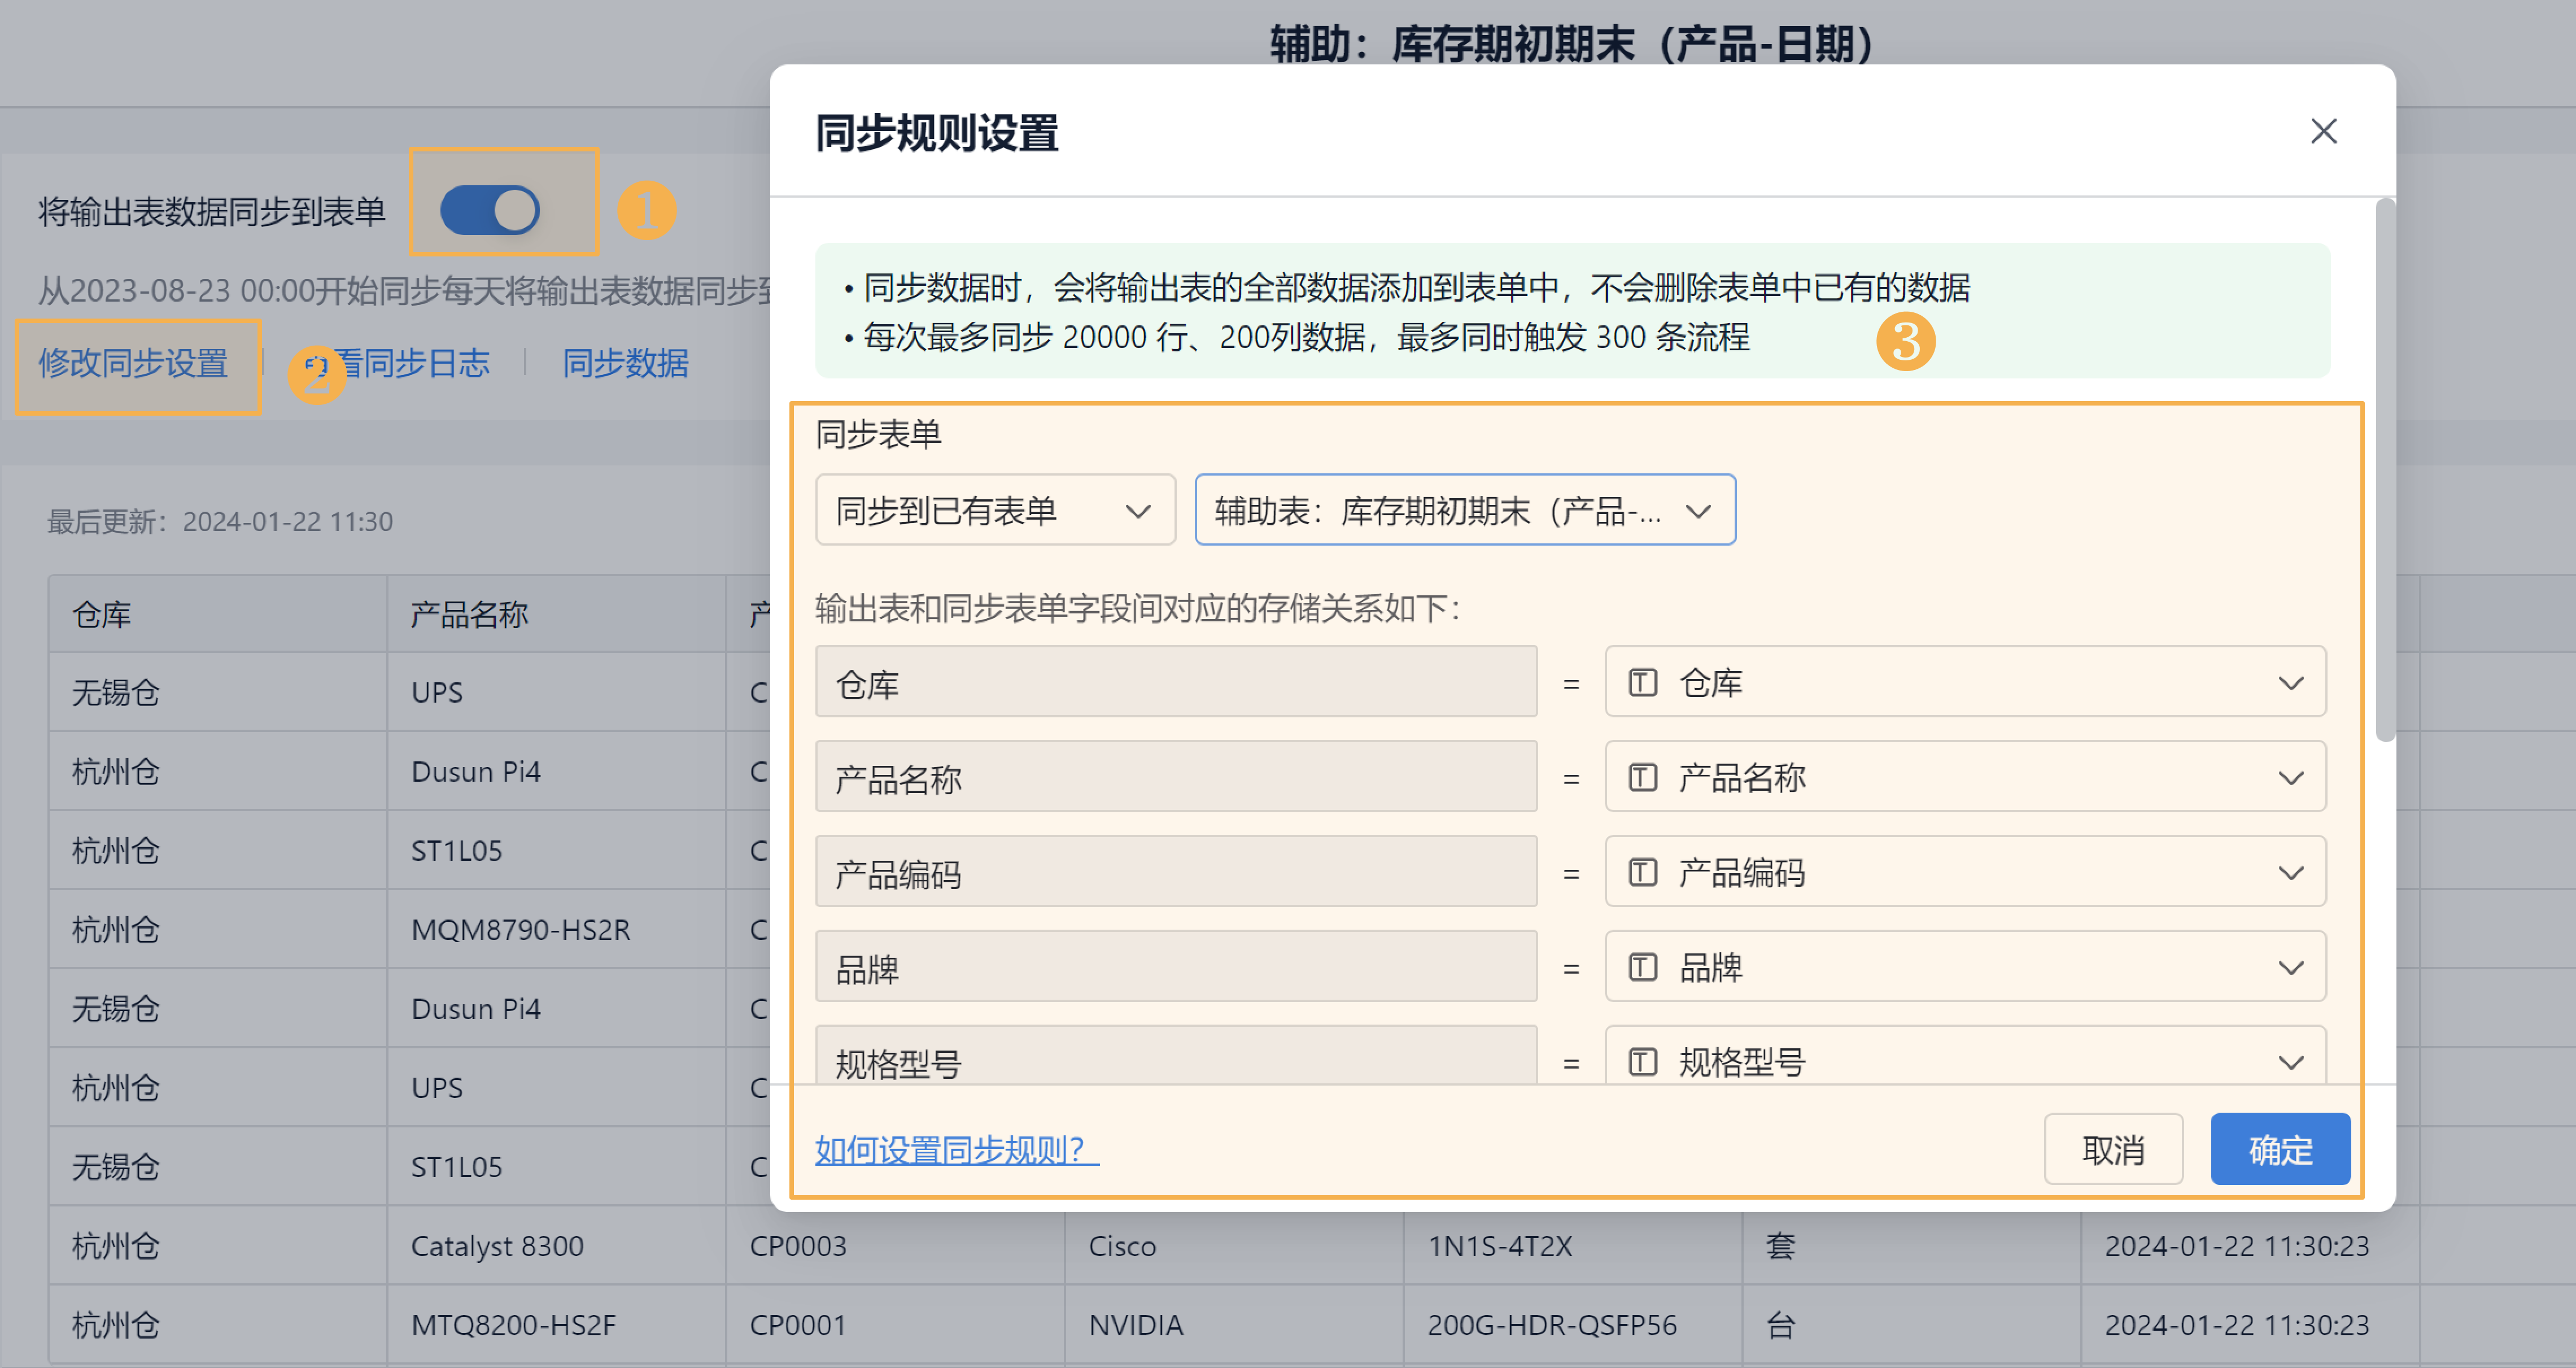Viewport: 2576px width, 1368px height.
Task: Close the 同步规则设置 dialog with X icon
Action: pyautogui.click(x=2323, y=131)
